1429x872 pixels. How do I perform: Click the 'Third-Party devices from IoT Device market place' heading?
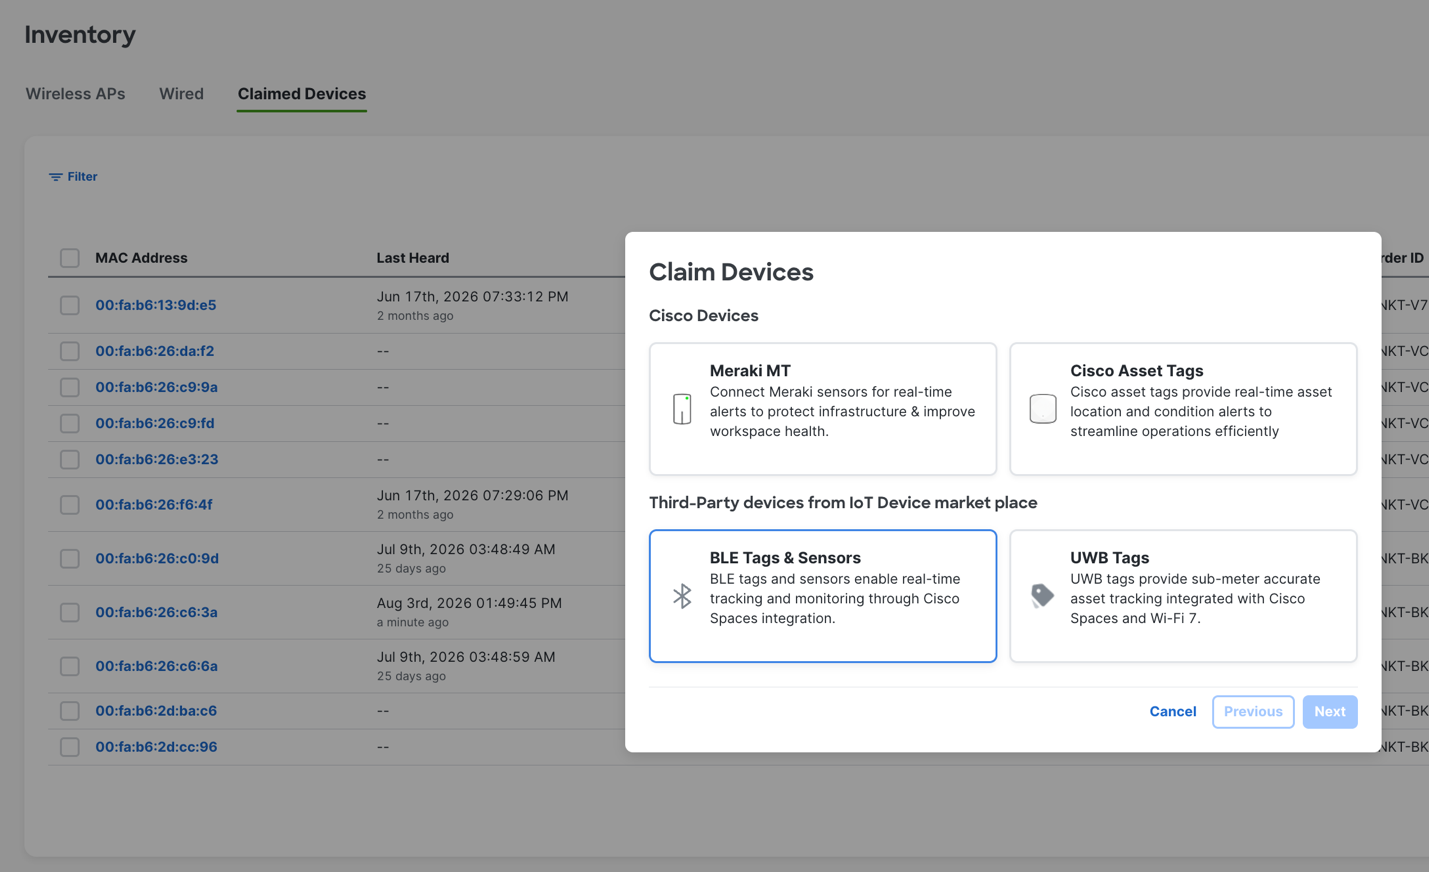pyautogui.click(x=843, y=503)
